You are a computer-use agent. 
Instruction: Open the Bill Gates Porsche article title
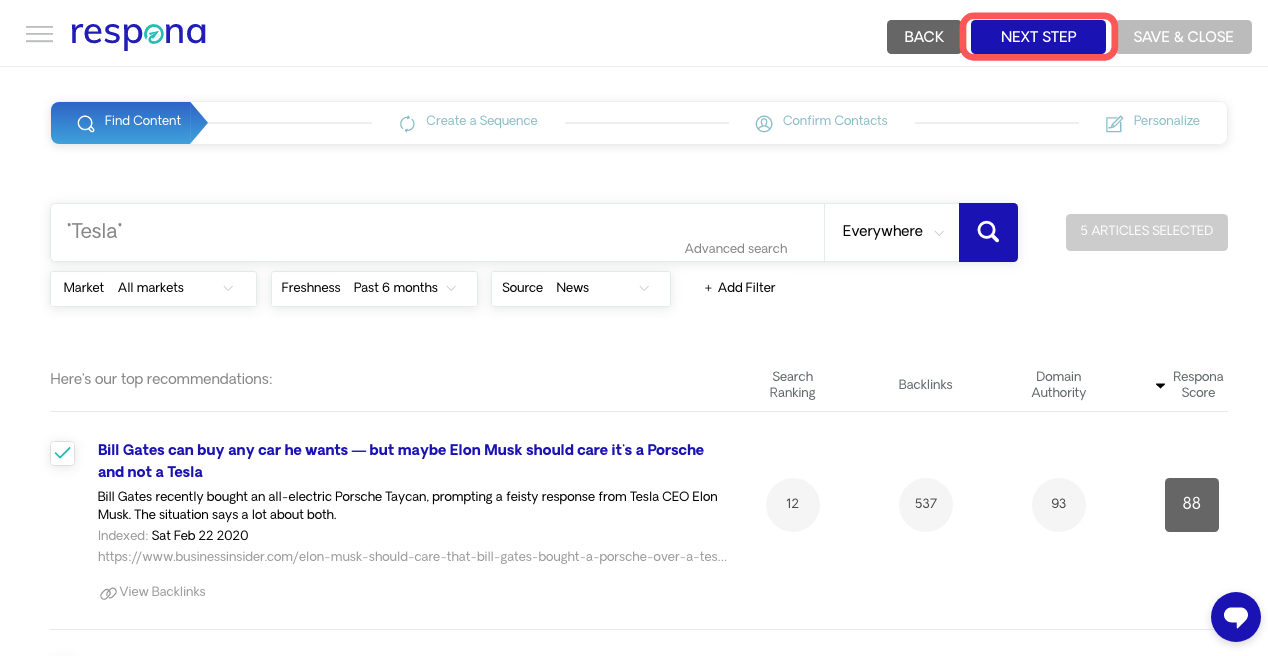coord(401,461)
